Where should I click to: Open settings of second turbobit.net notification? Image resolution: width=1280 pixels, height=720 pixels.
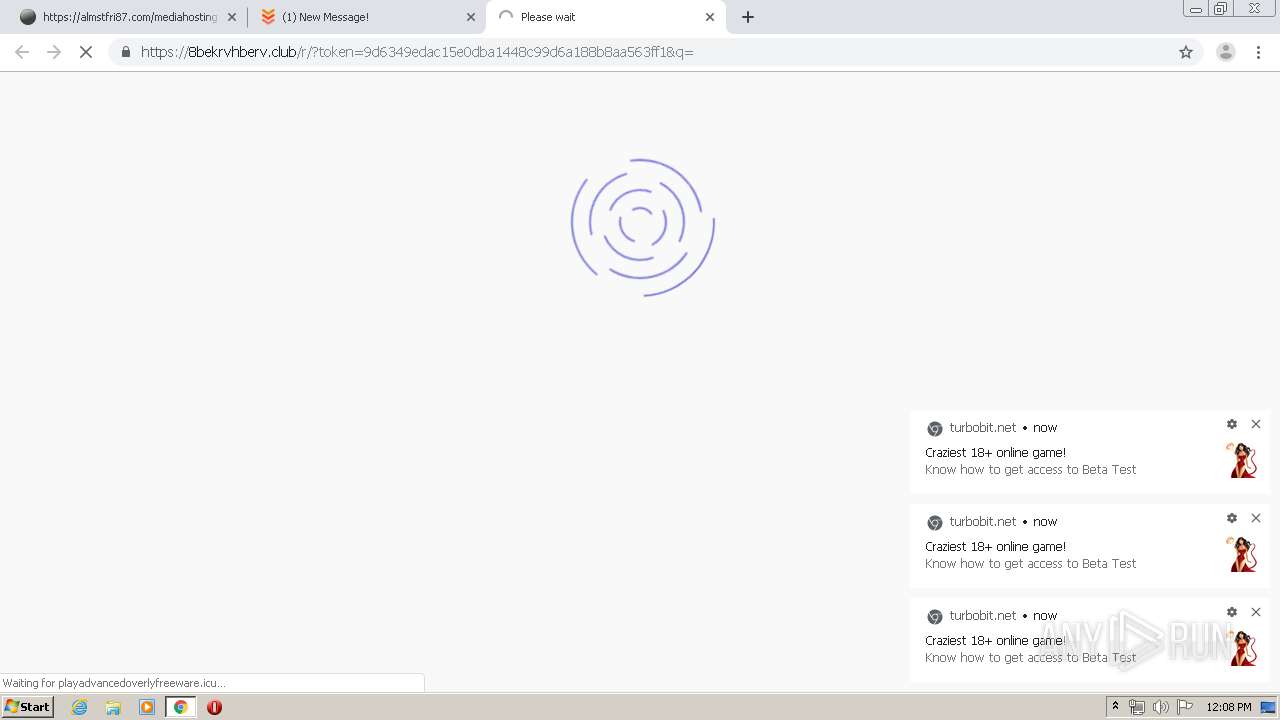coord(1232,518)
